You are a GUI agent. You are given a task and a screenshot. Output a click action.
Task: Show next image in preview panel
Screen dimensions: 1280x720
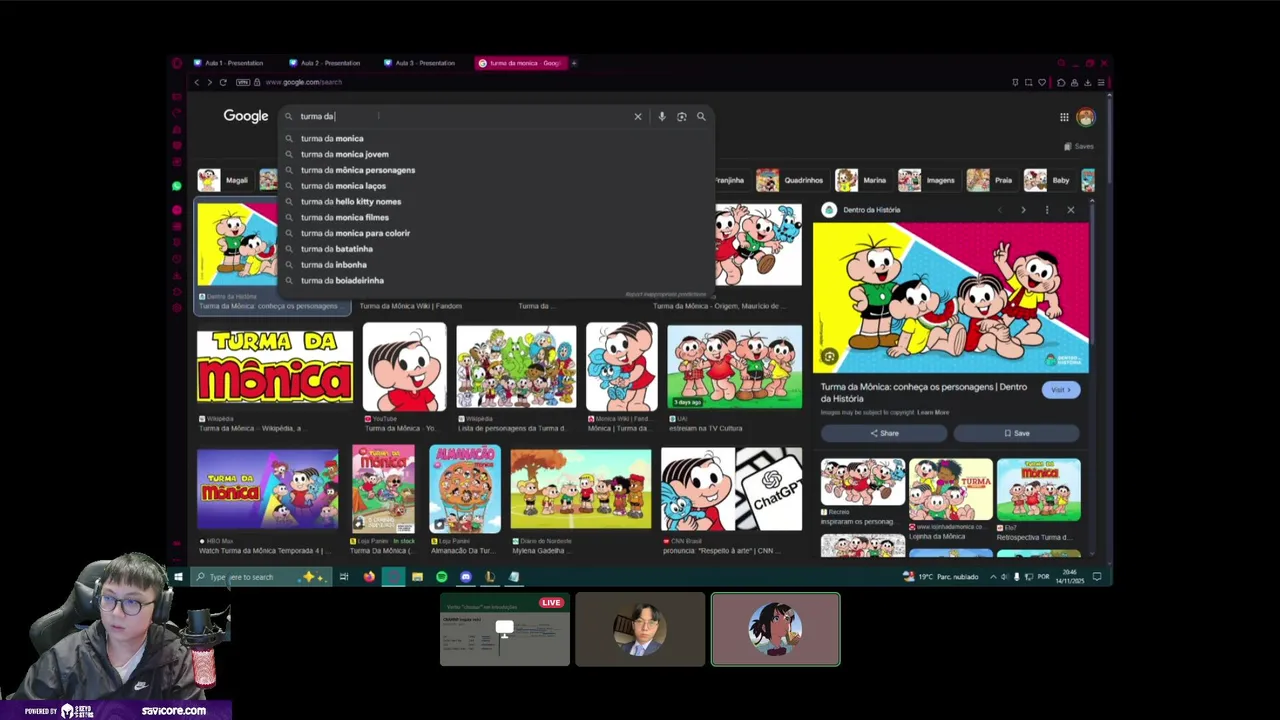click(x=1023, y=210)
